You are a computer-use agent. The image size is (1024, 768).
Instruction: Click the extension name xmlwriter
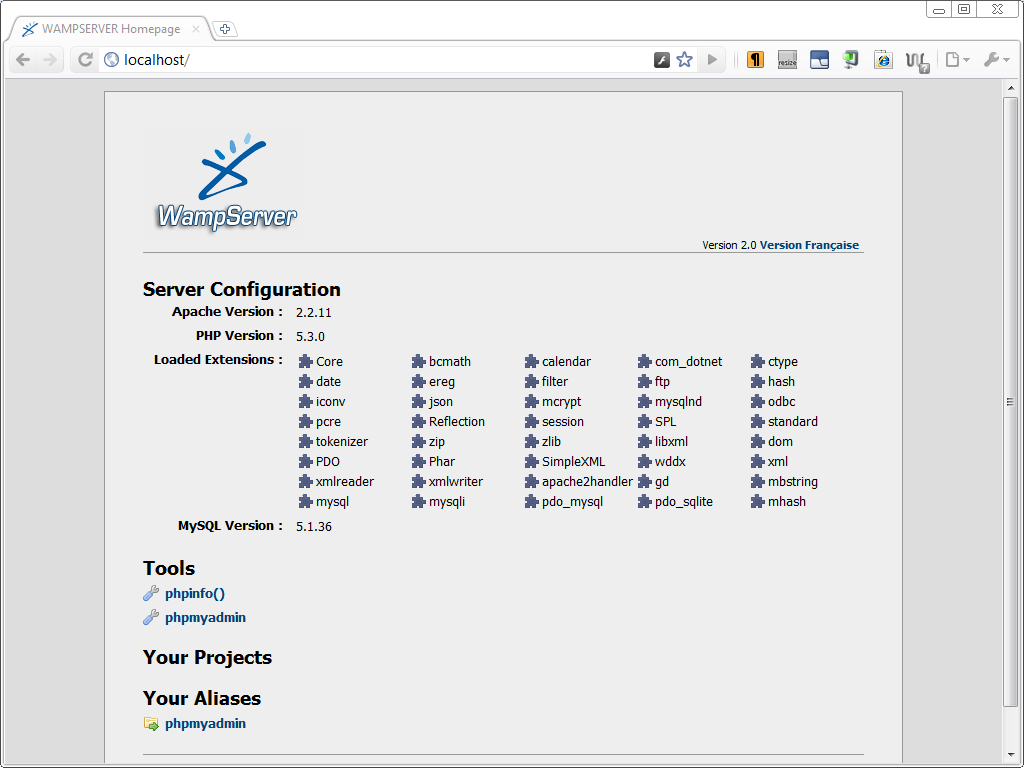click(x=456, y=482)
